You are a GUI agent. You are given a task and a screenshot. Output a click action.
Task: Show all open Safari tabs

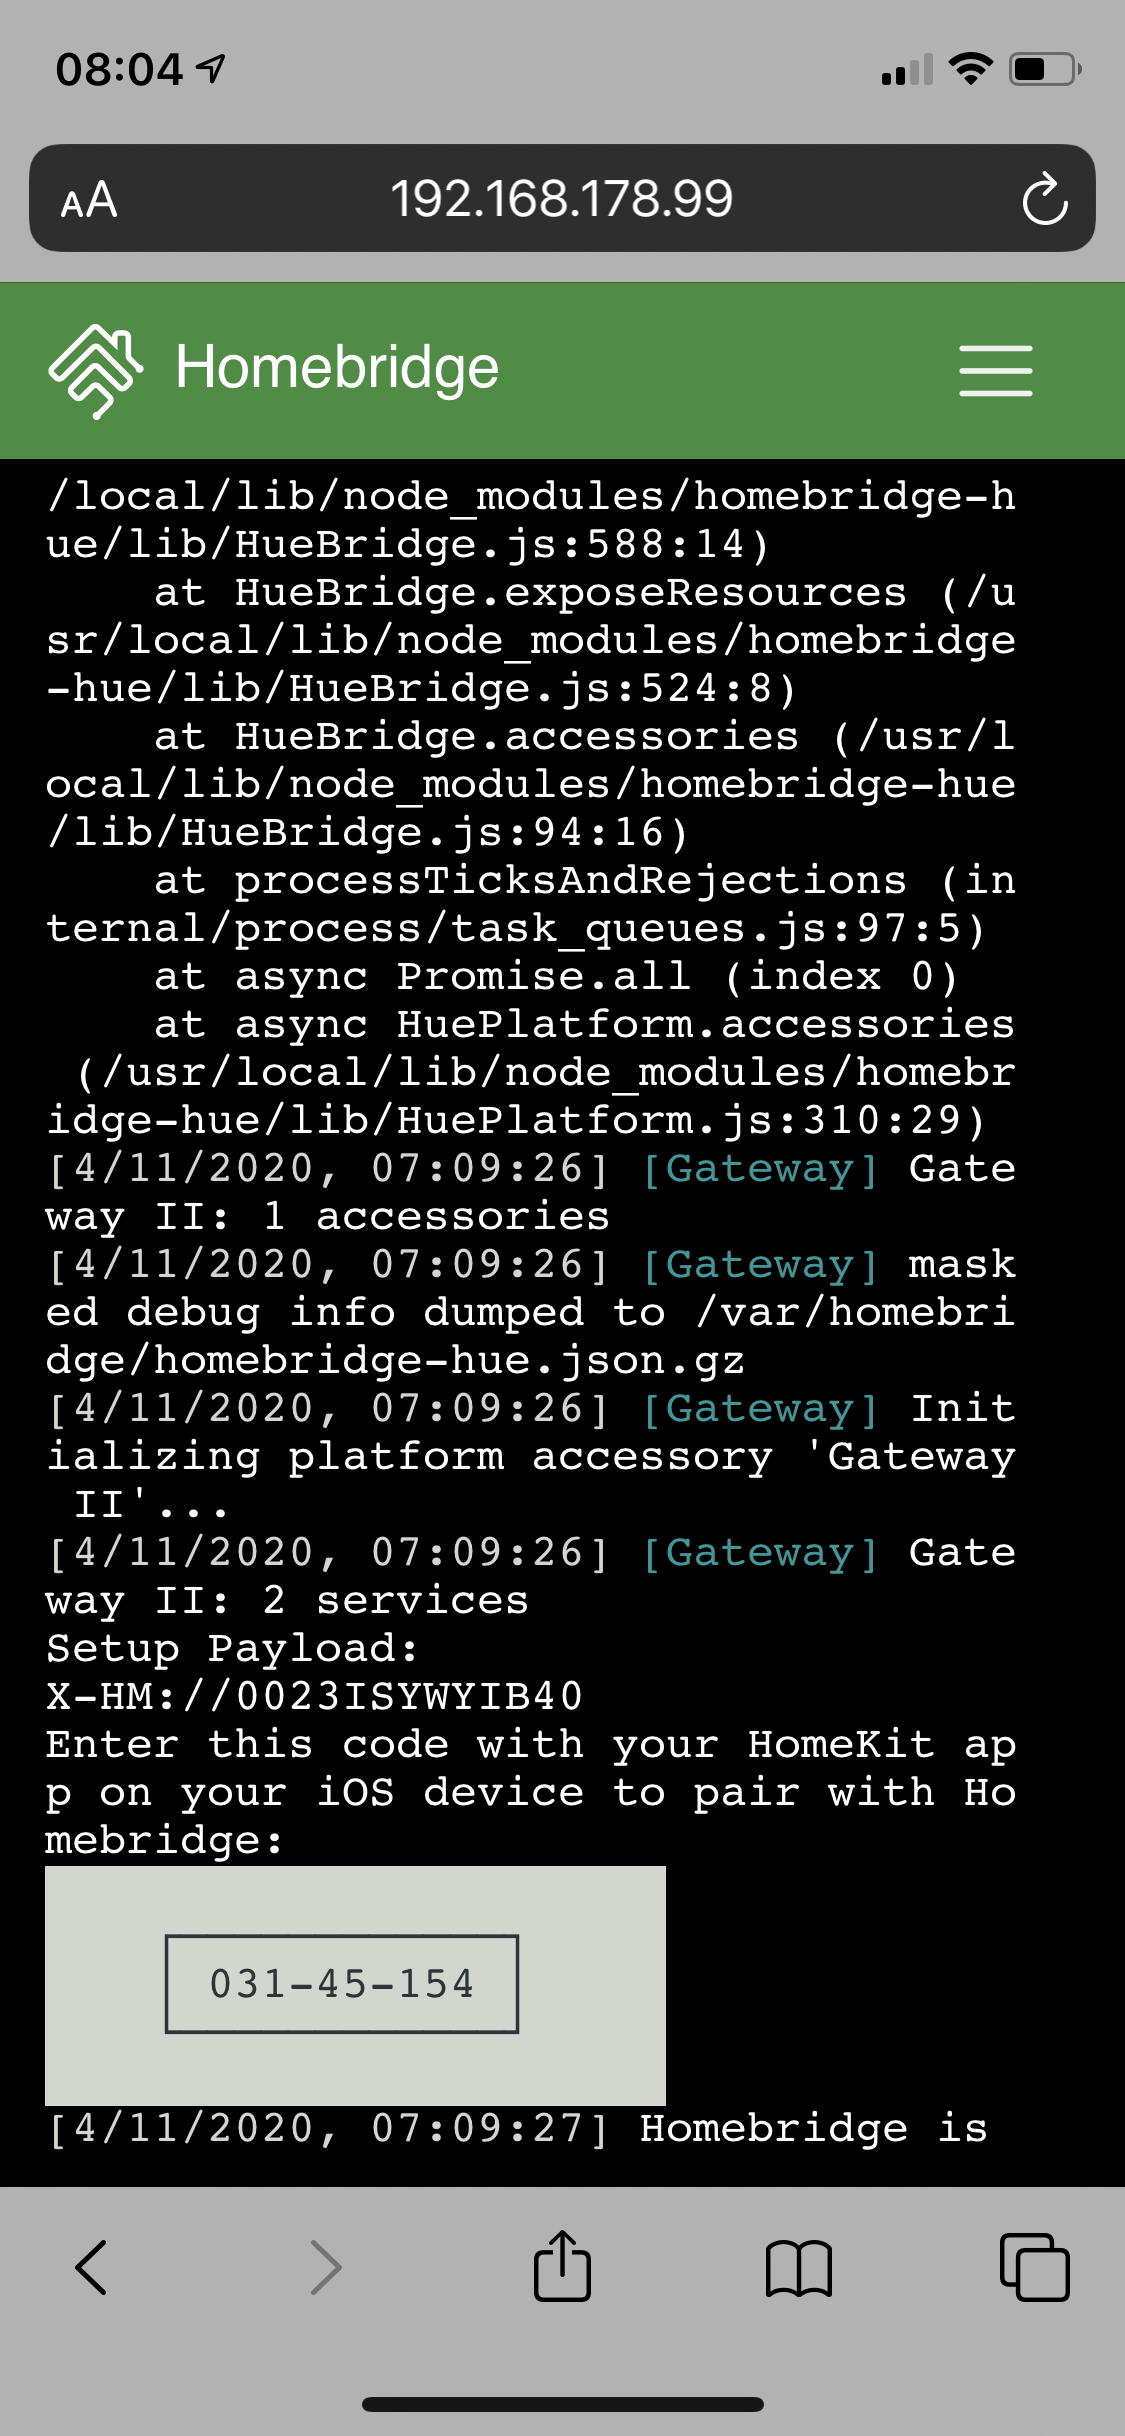[1034, 2267]
